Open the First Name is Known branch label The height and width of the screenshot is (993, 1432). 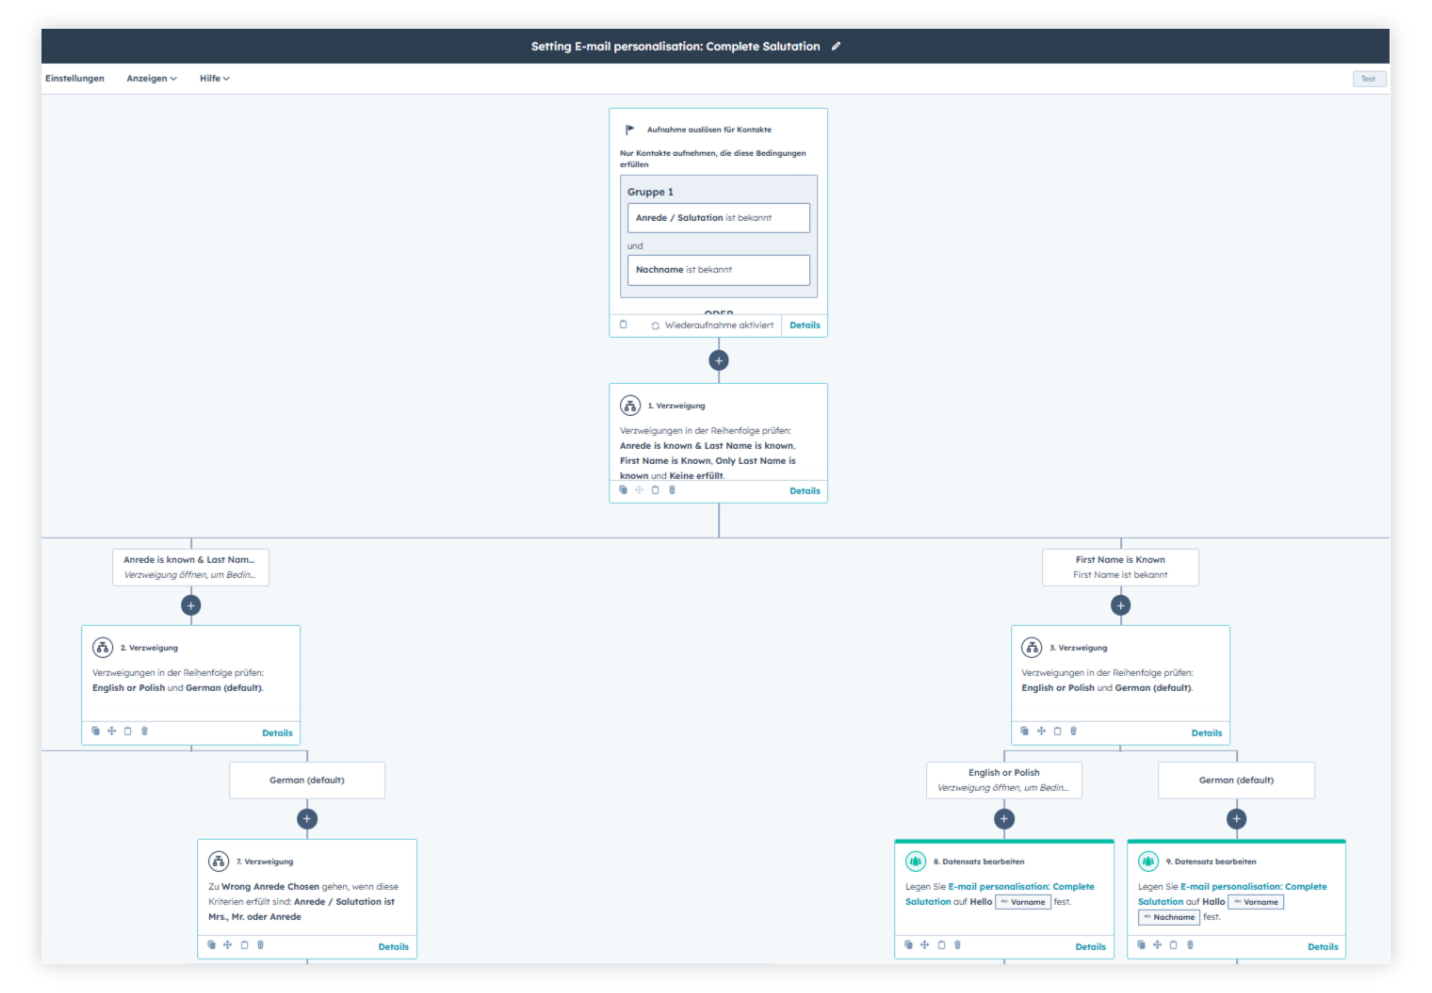coord(1120,567)
